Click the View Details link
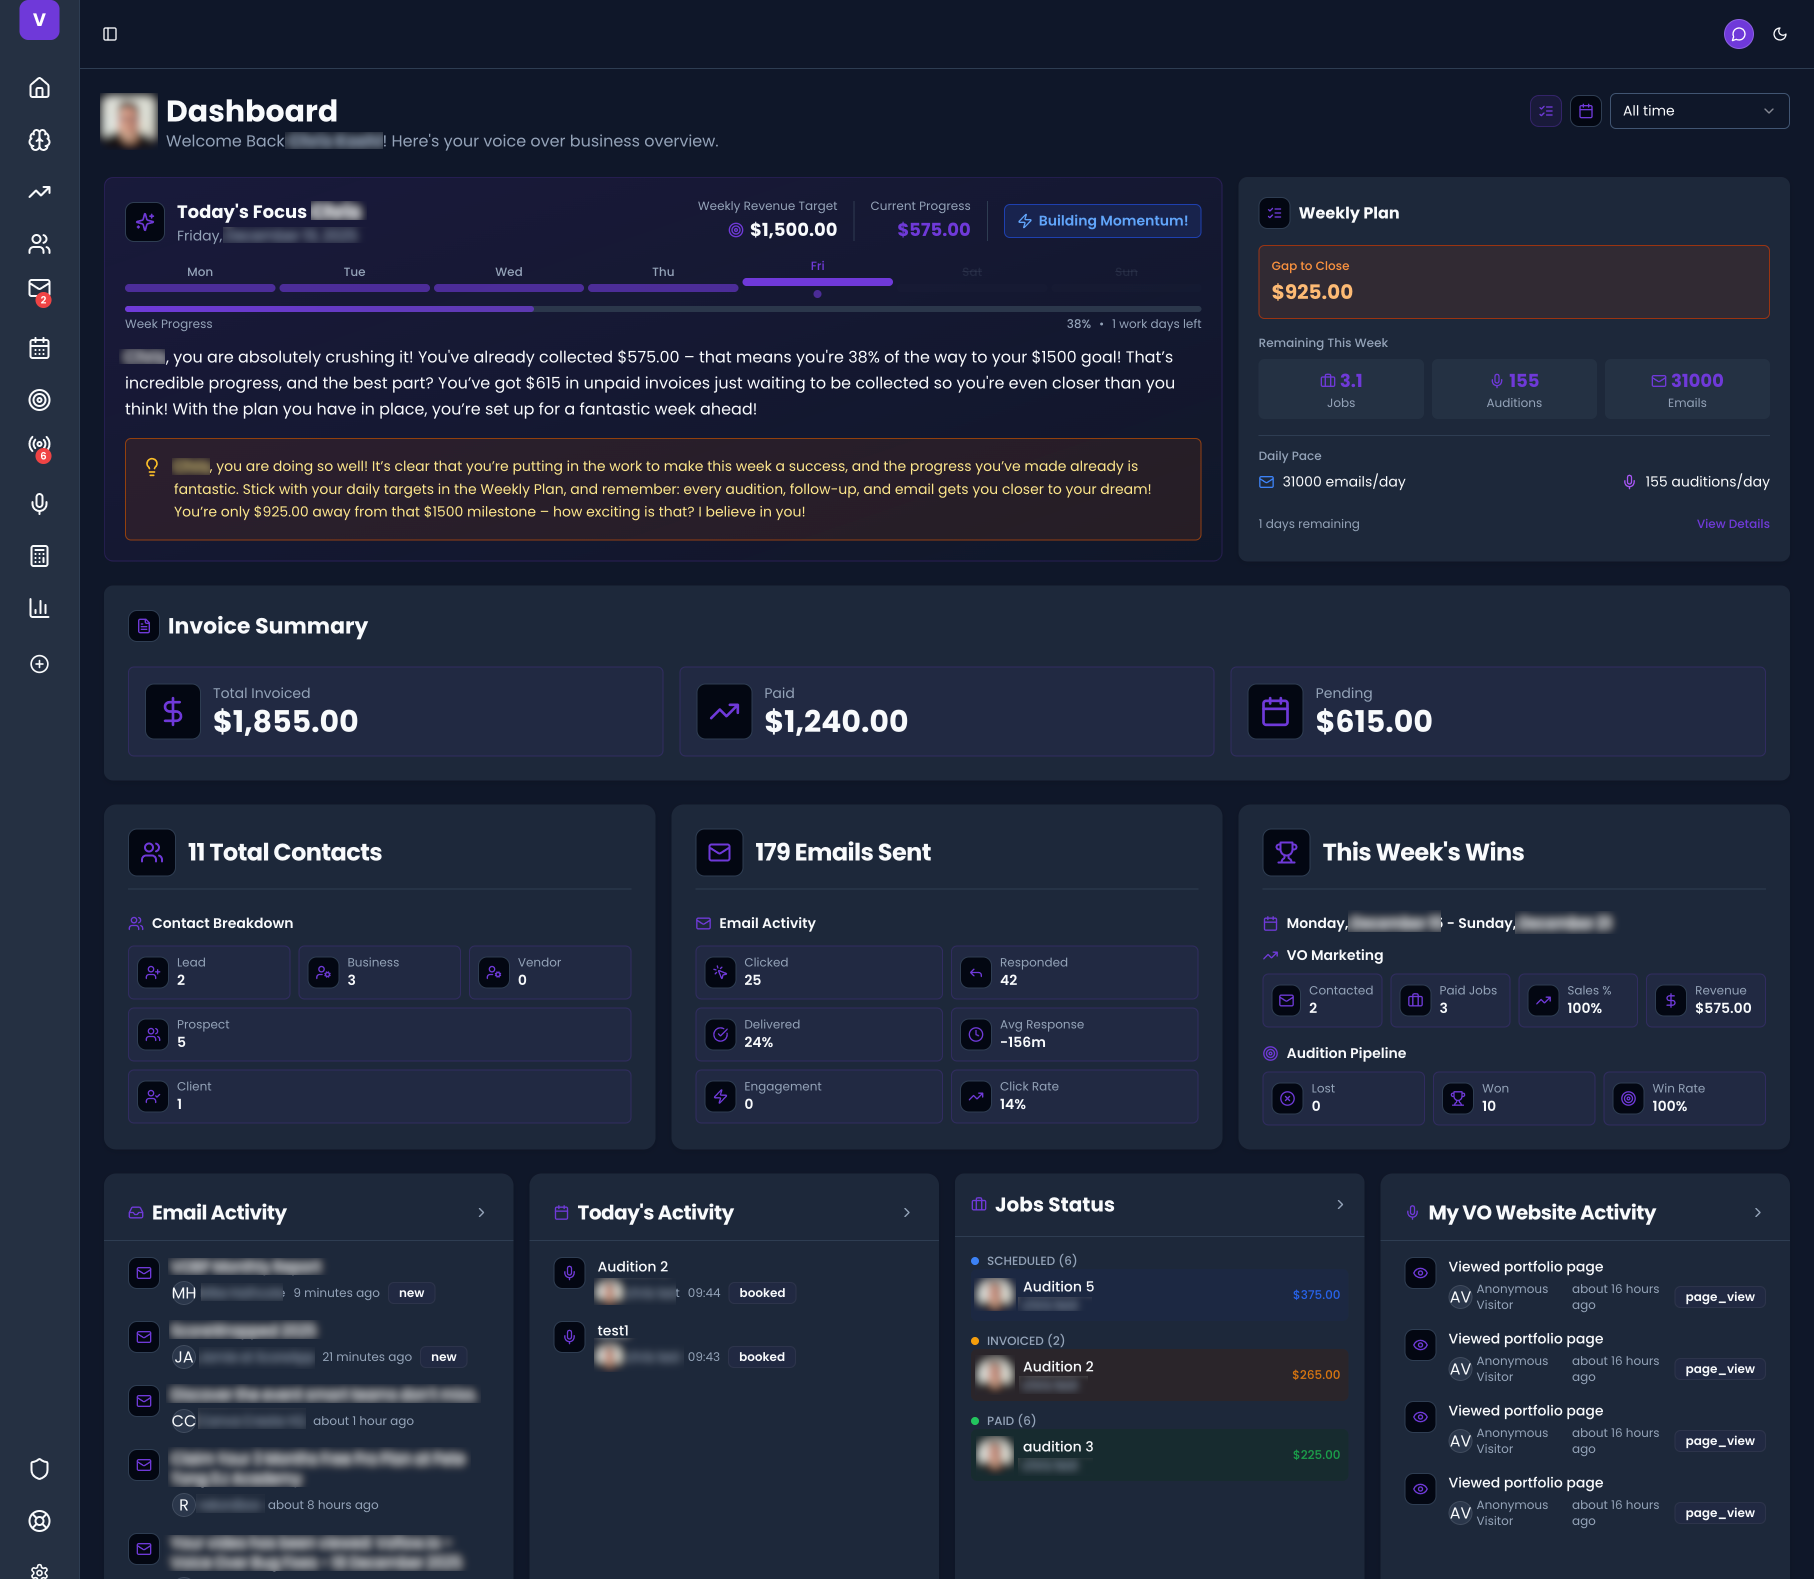The image size is (1814, 1579). tap(1732, 524)
